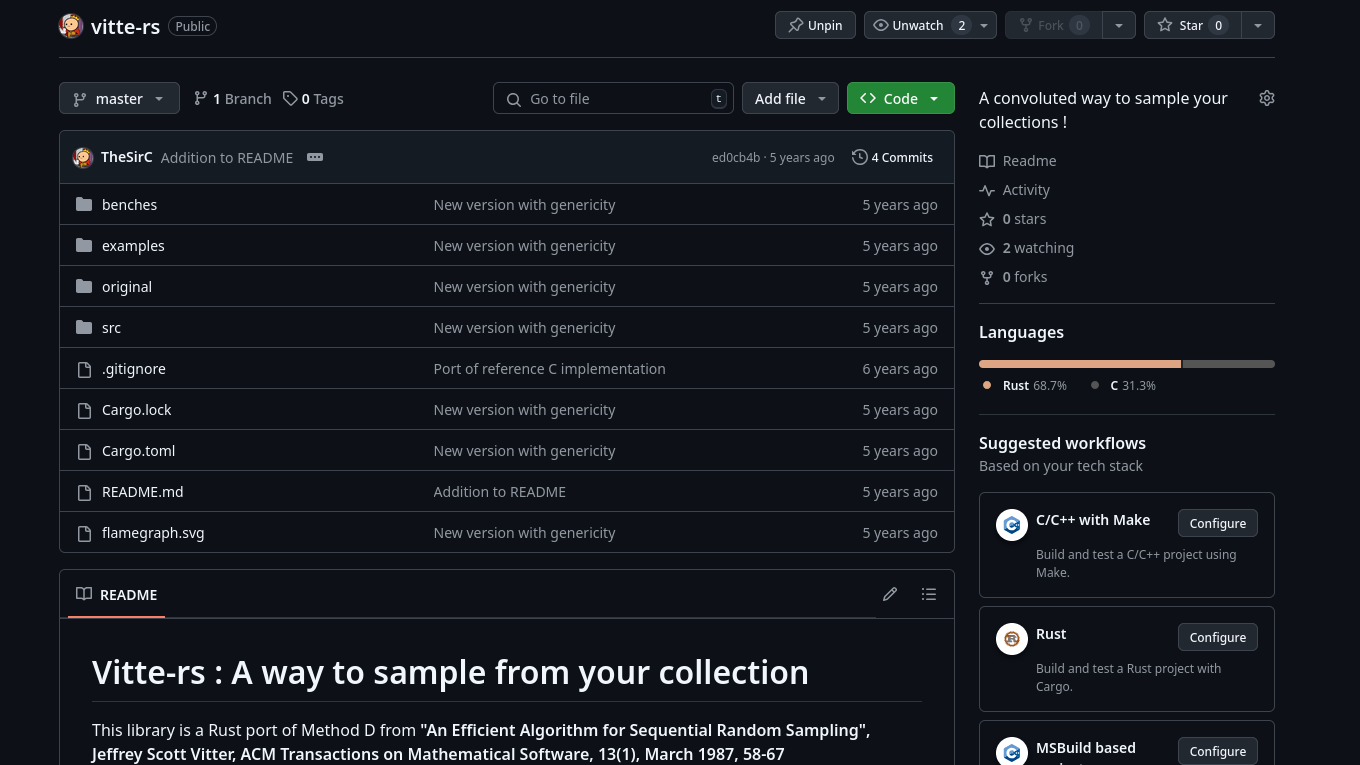Open the Addition to README commit in header
The height and width of the screenshot is (765, 1360).
pyautogui.click(x=227, y=157)
